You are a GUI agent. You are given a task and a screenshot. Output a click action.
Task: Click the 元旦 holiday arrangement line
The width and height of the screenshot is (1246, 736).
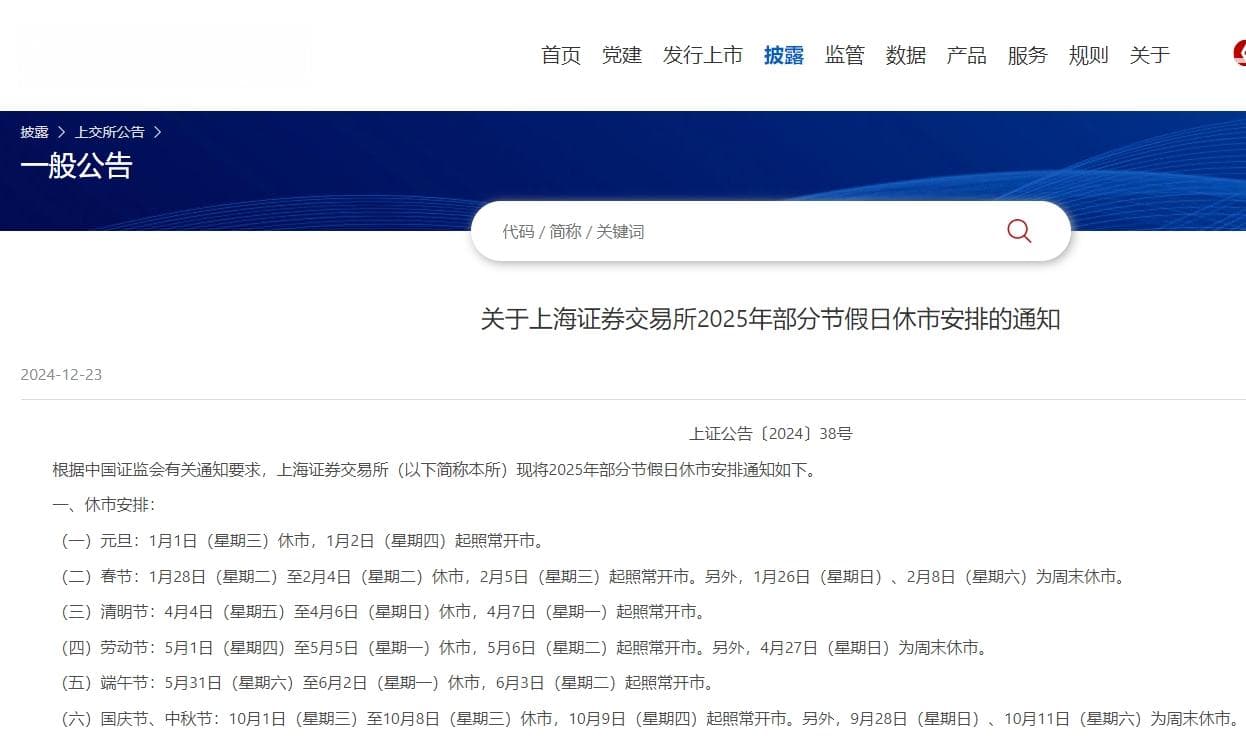coord(302,541)
